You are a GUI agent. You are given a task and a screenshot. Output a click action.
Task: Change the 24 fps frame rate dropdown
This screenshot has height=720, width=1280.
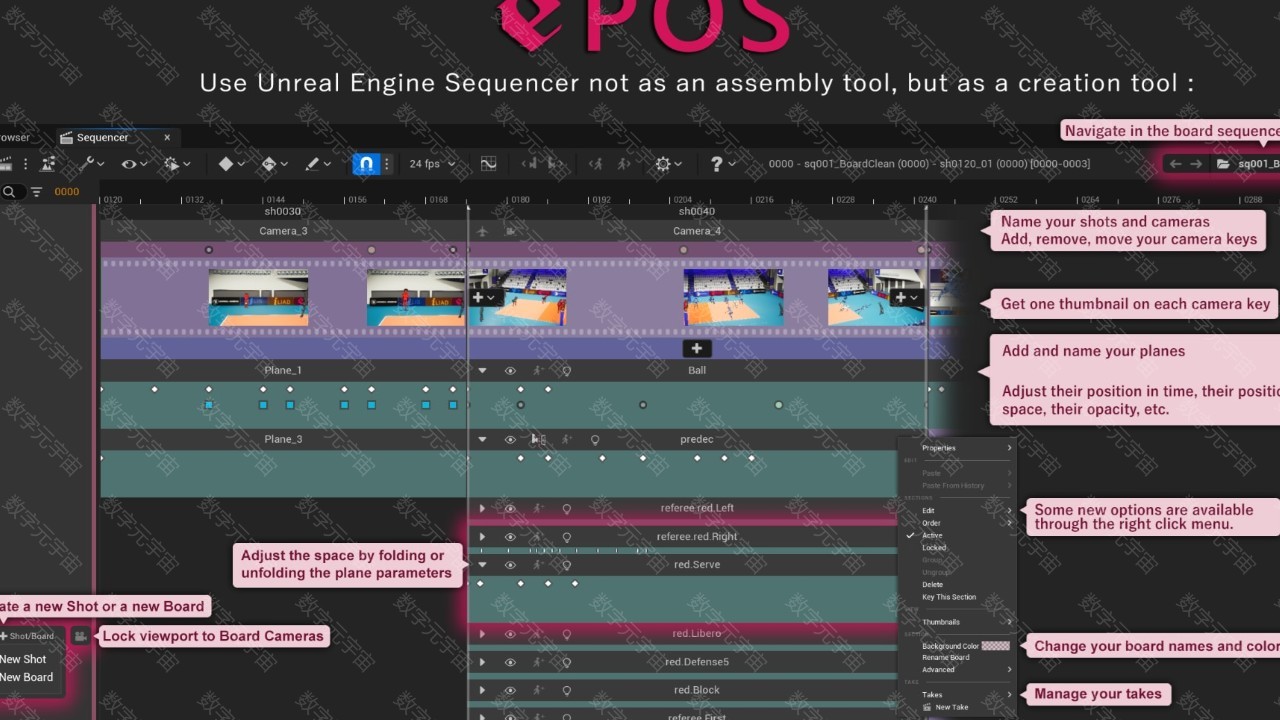(x=432, y=164)
